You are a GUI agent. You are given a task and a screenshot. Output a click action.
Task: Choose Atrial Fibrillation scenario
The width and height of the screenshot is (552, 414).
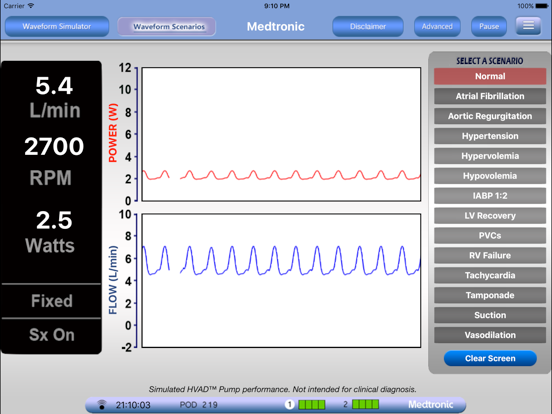coord(490,96)
